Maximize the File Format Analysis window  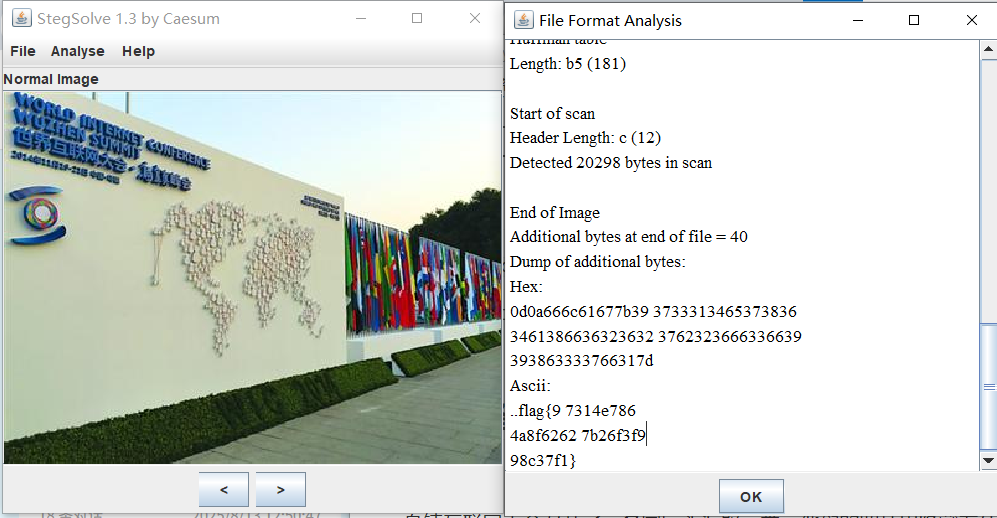pyautogui.click(x=914, y=20)
